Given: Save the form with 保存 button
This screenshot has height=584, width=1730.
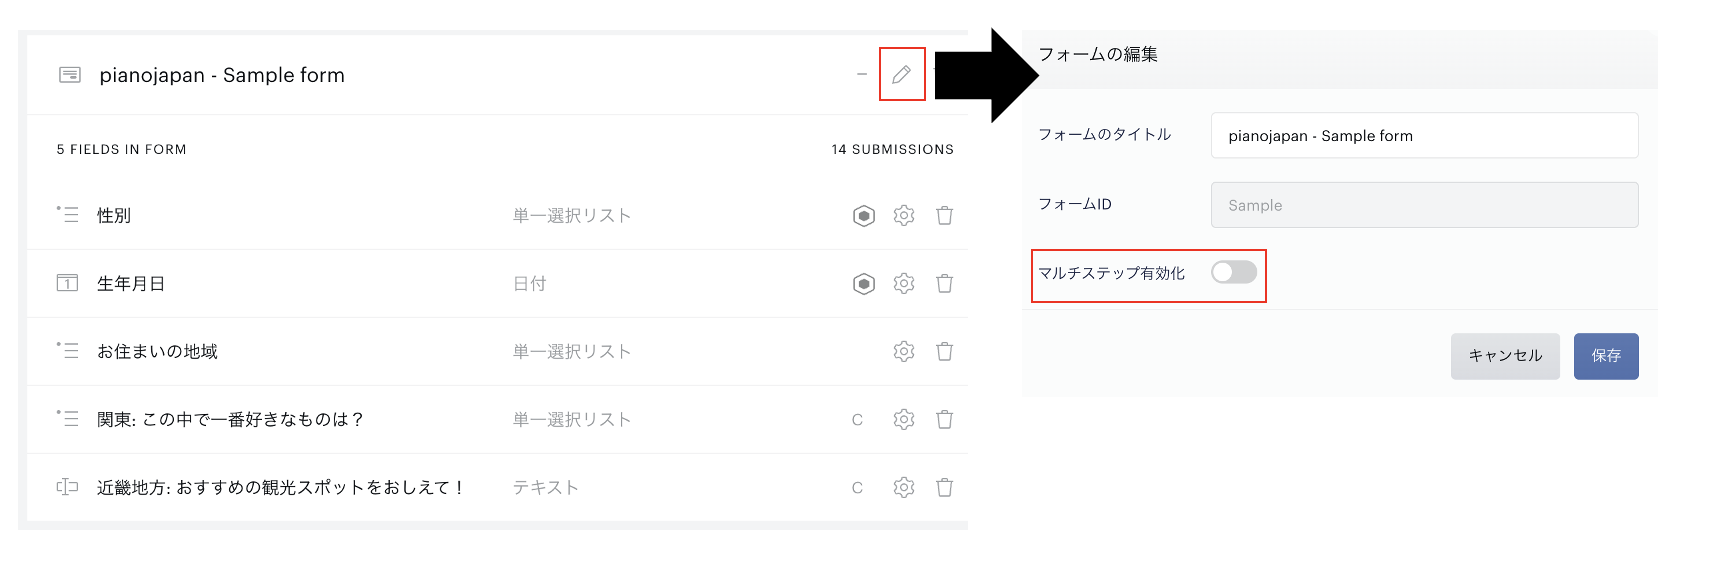Looking at the screenshot, I should click(x=1606, y=356).
